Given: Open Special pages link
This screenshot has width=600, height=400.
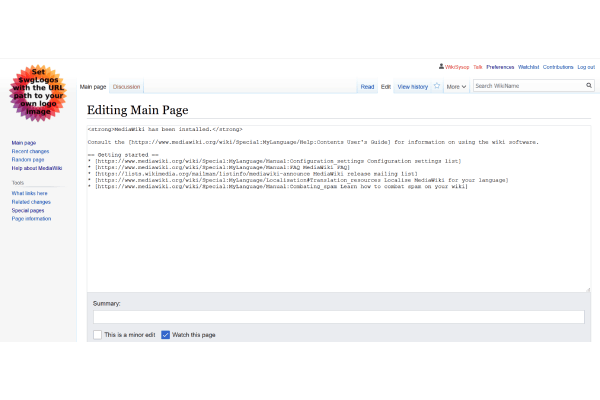Looking at the screenshot, I should click(x=27, y=210).
